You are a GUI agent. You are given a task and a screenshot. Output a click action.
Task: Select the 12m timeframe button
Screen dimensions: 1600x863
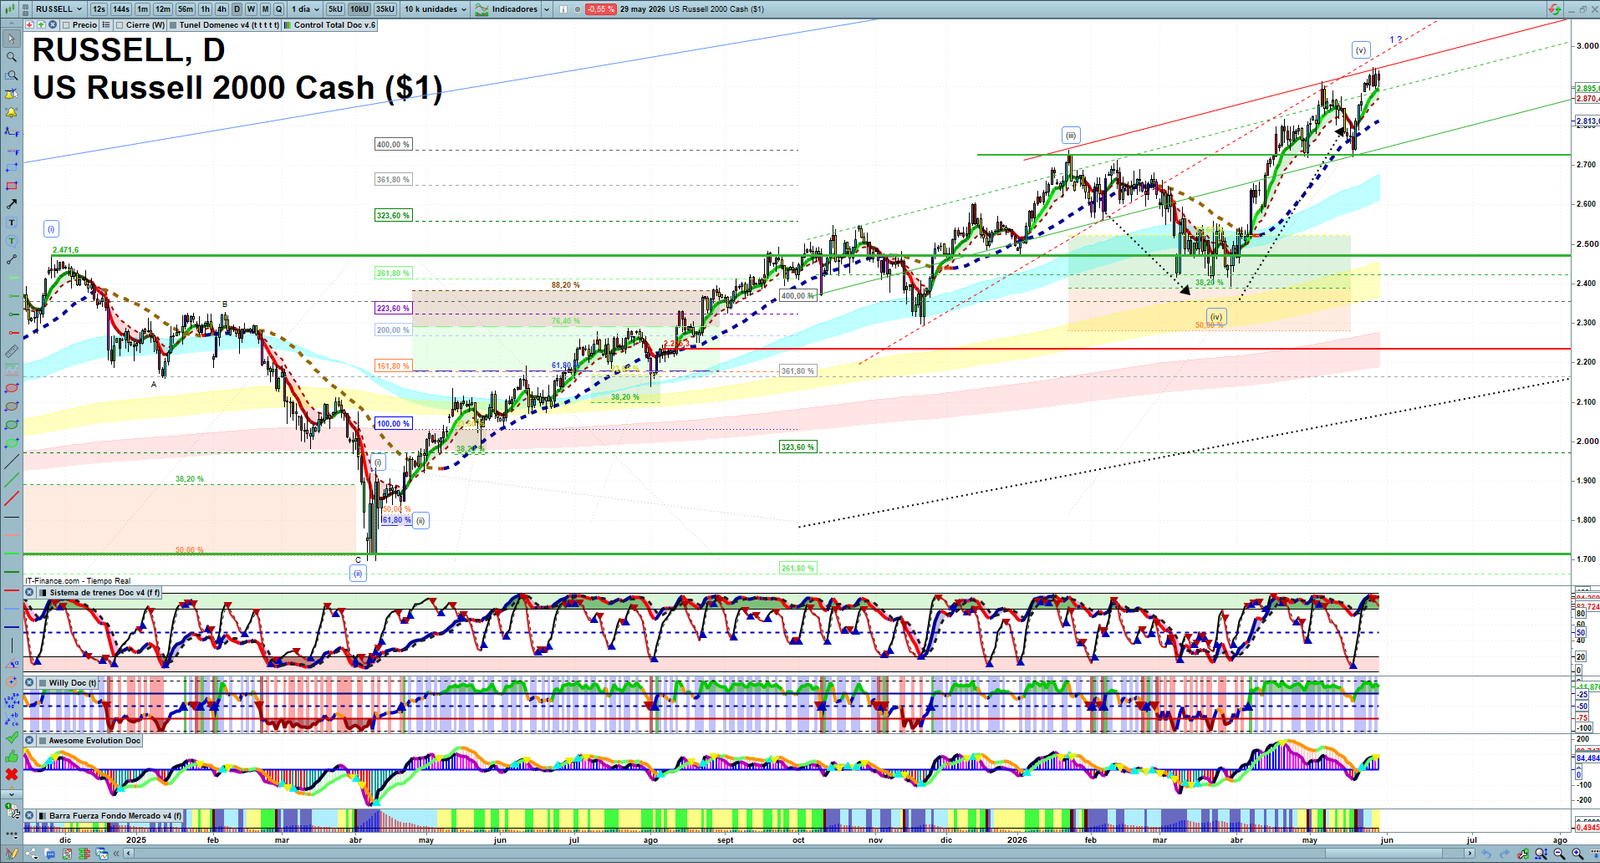tap(163, 9)
